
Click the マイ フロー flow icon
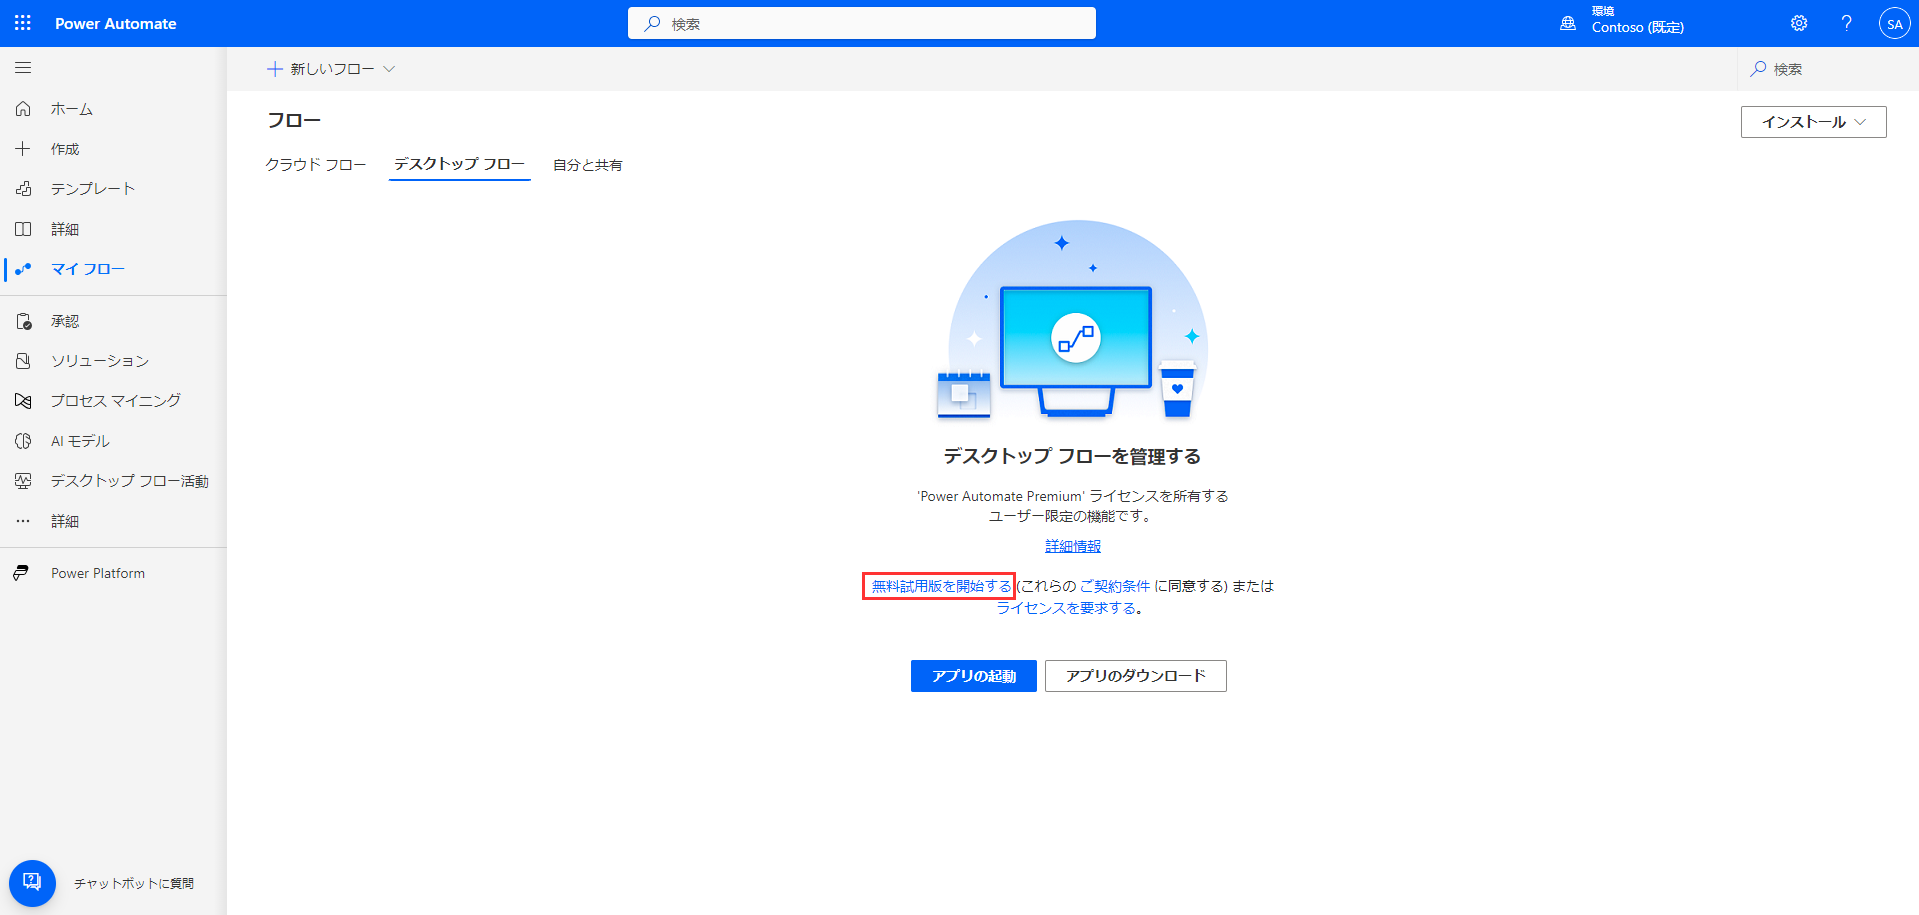coord(23,269)
